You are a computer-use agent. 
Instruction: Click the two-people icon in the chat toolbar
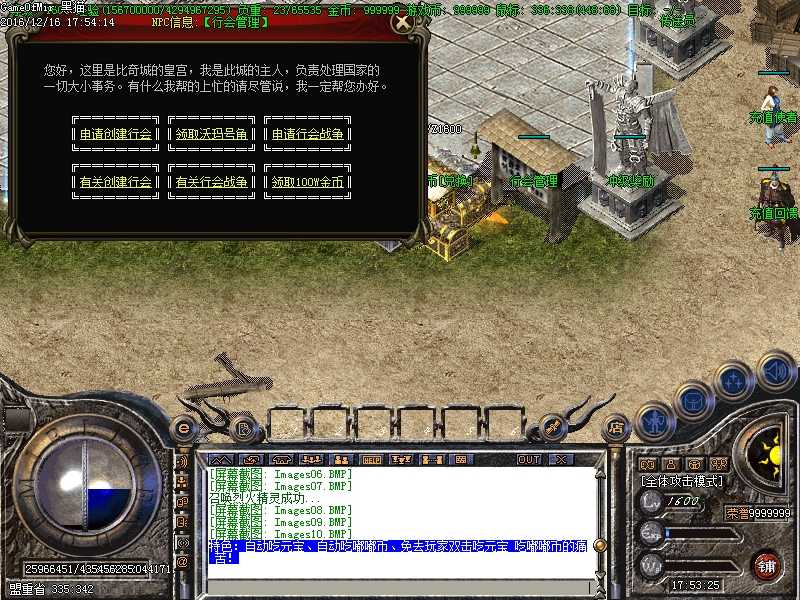coord(341,460)
